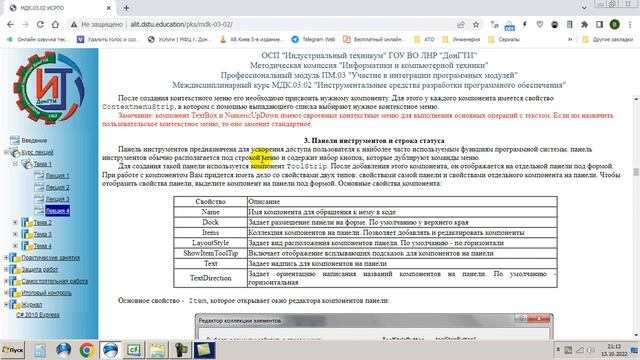
Task: Expand the Практические занятия node
Action: (6, 258)
